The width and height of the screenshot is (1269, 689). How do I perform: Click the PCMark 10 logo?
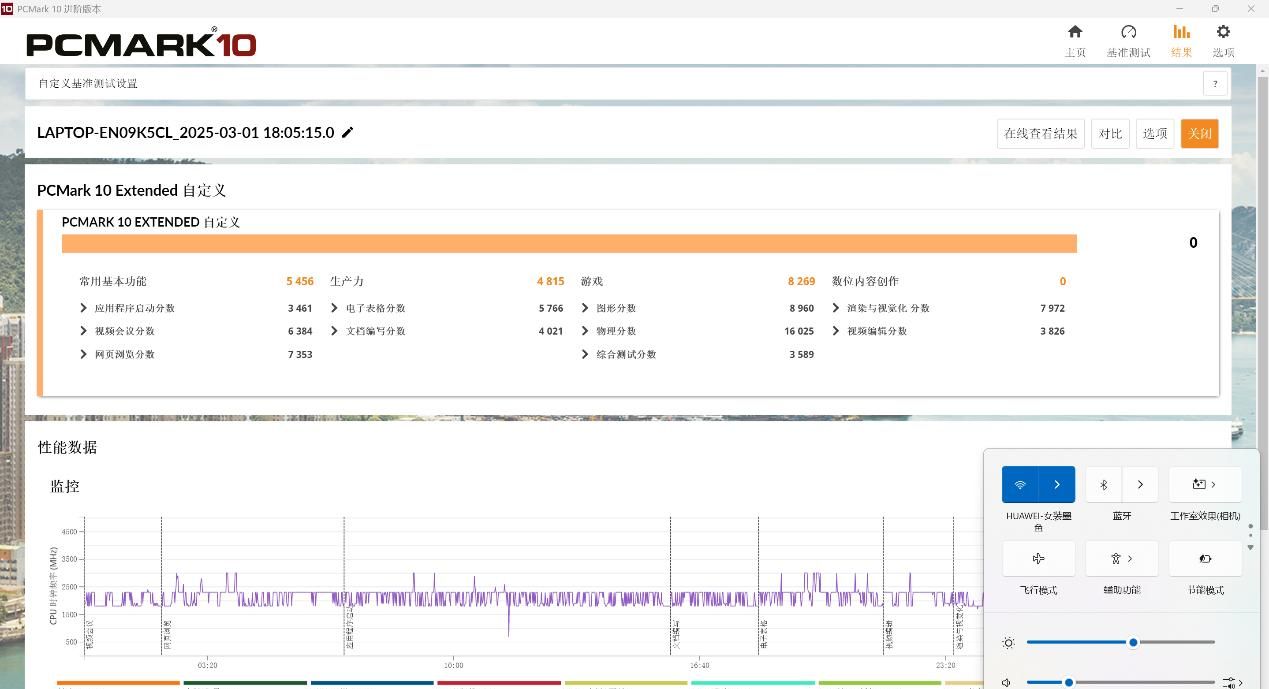(x=141, y=44)
